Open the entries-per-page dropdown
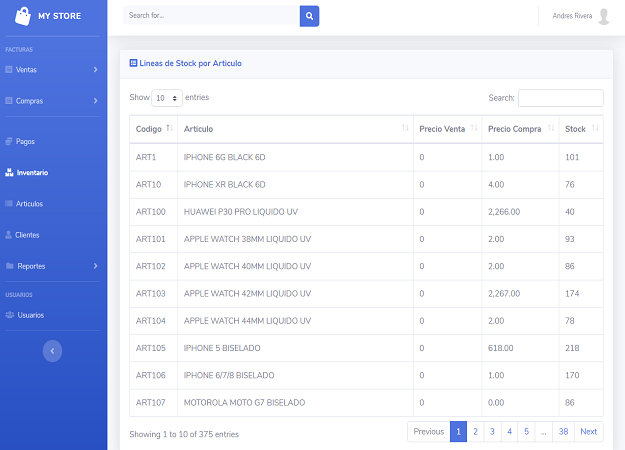Screen dimensions: 625x450 click(166, 98)
